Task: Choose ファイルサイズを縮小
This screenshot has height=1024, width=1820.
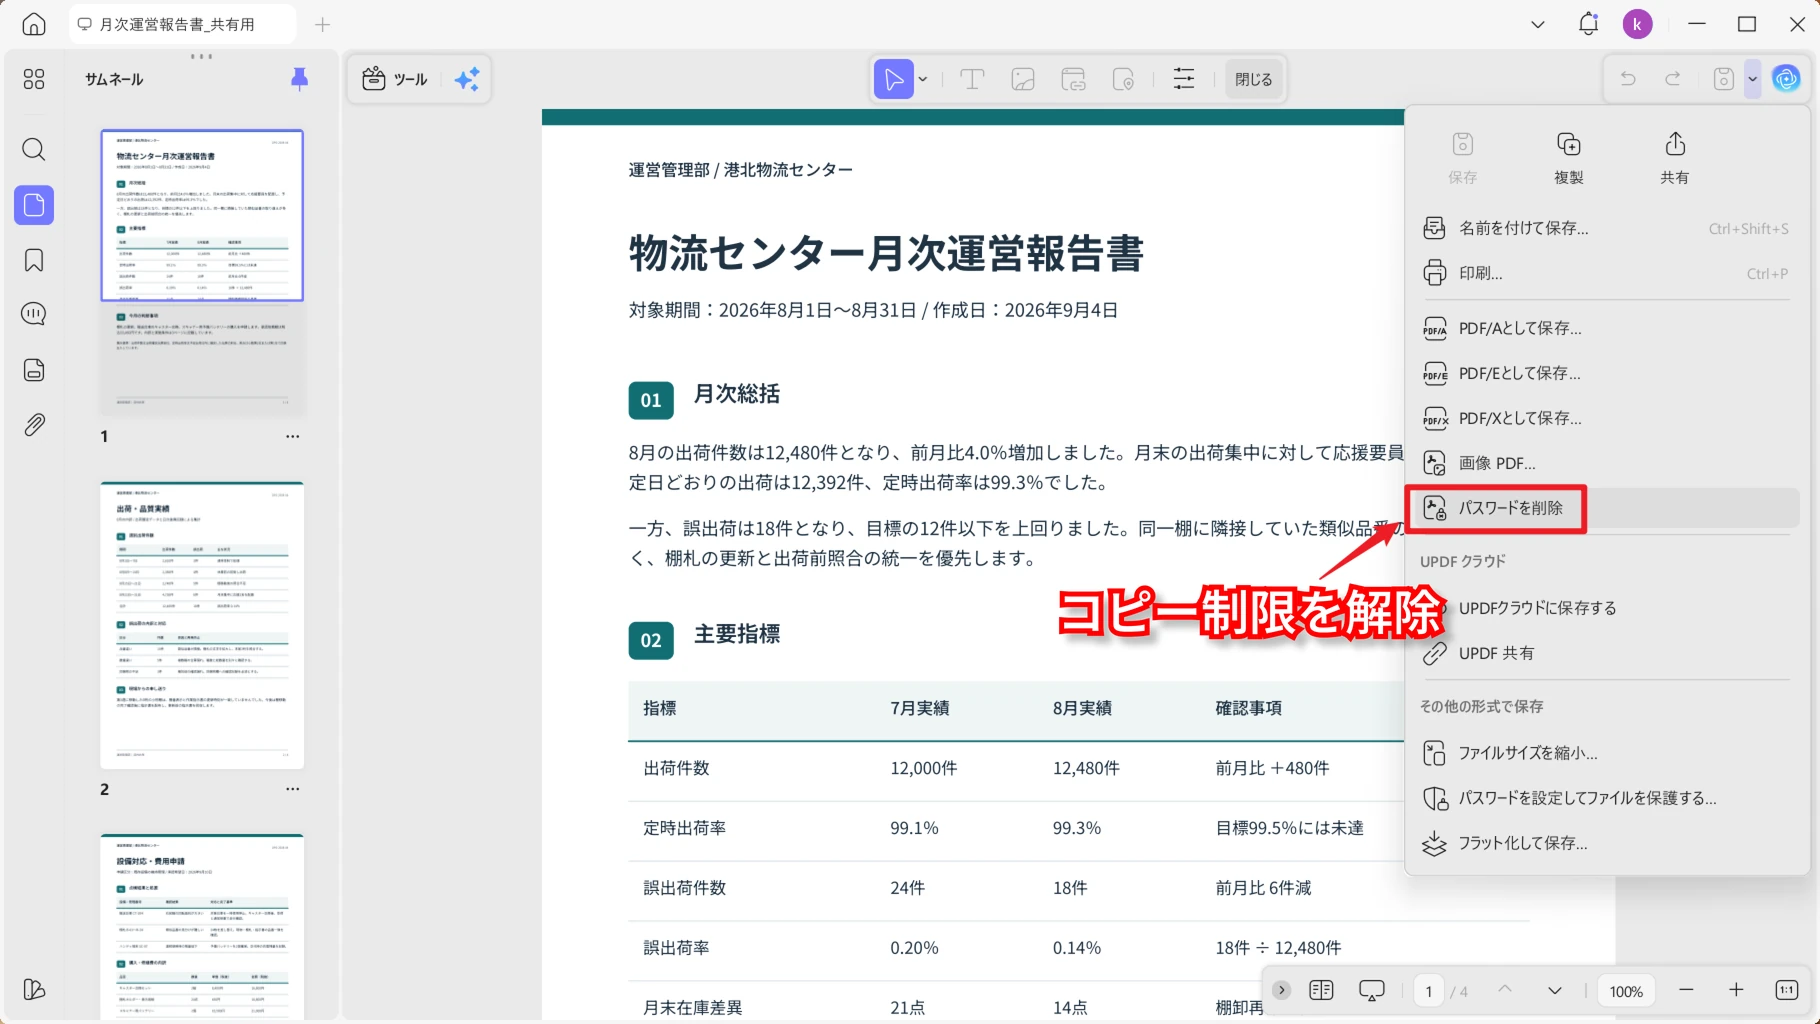Action: [x=1606, y=753]
